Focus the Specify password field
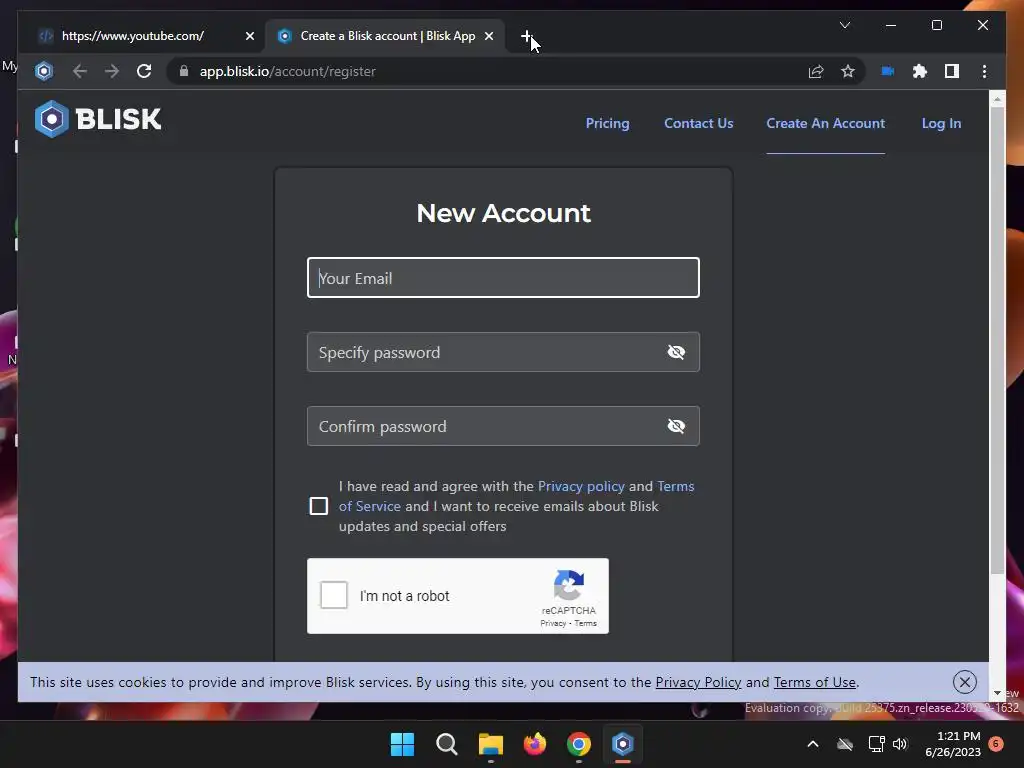Viewport: 1024px width, 768px height. coord(503,352)
